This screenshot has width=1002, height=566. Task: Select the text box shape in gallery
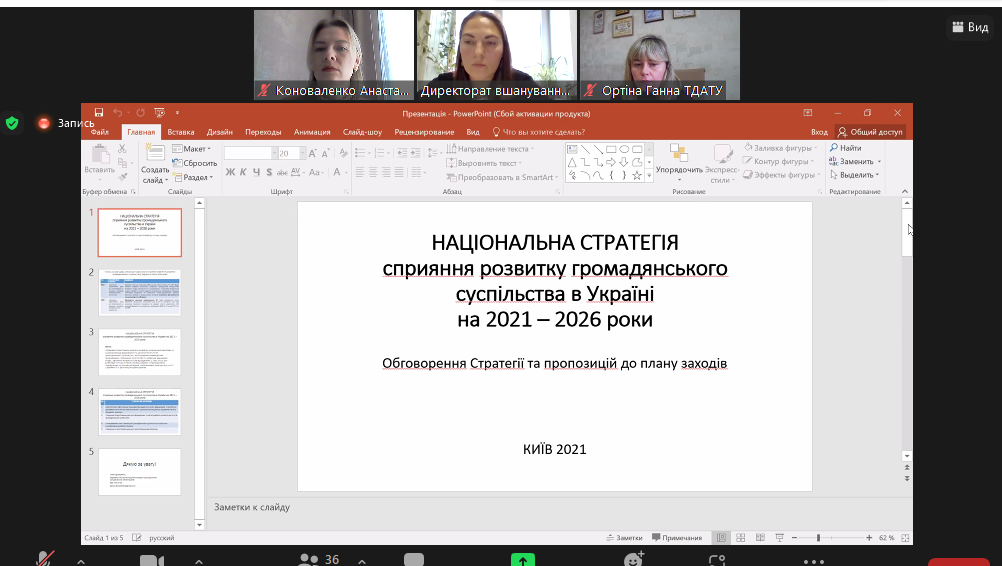coord(572,149)
